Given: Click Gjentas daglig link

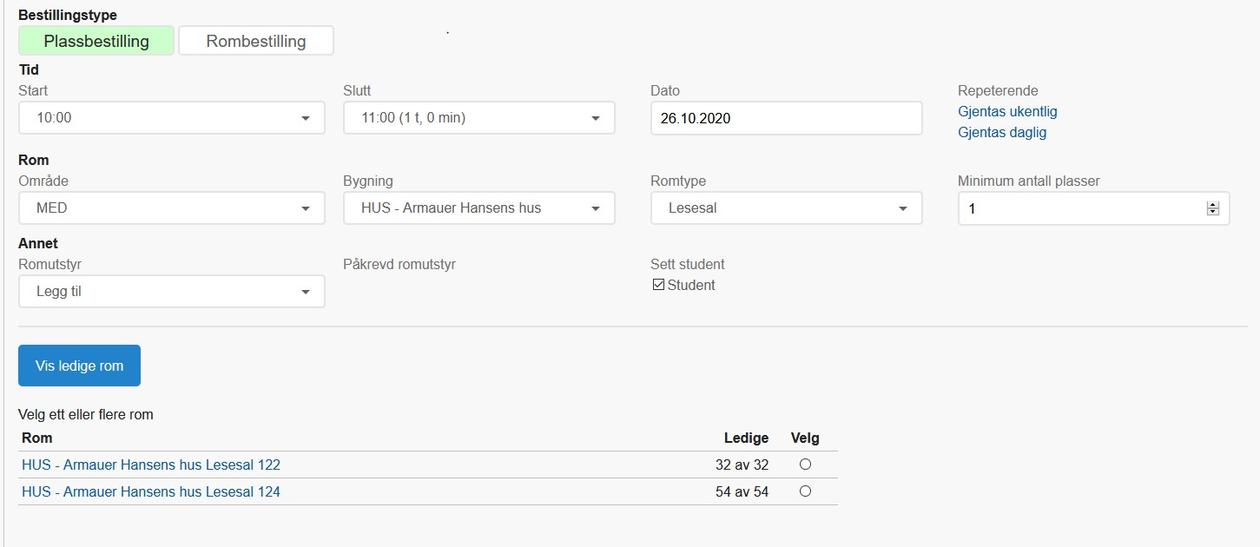Looking at the screenshot, I should click(x=1002, y=132).
